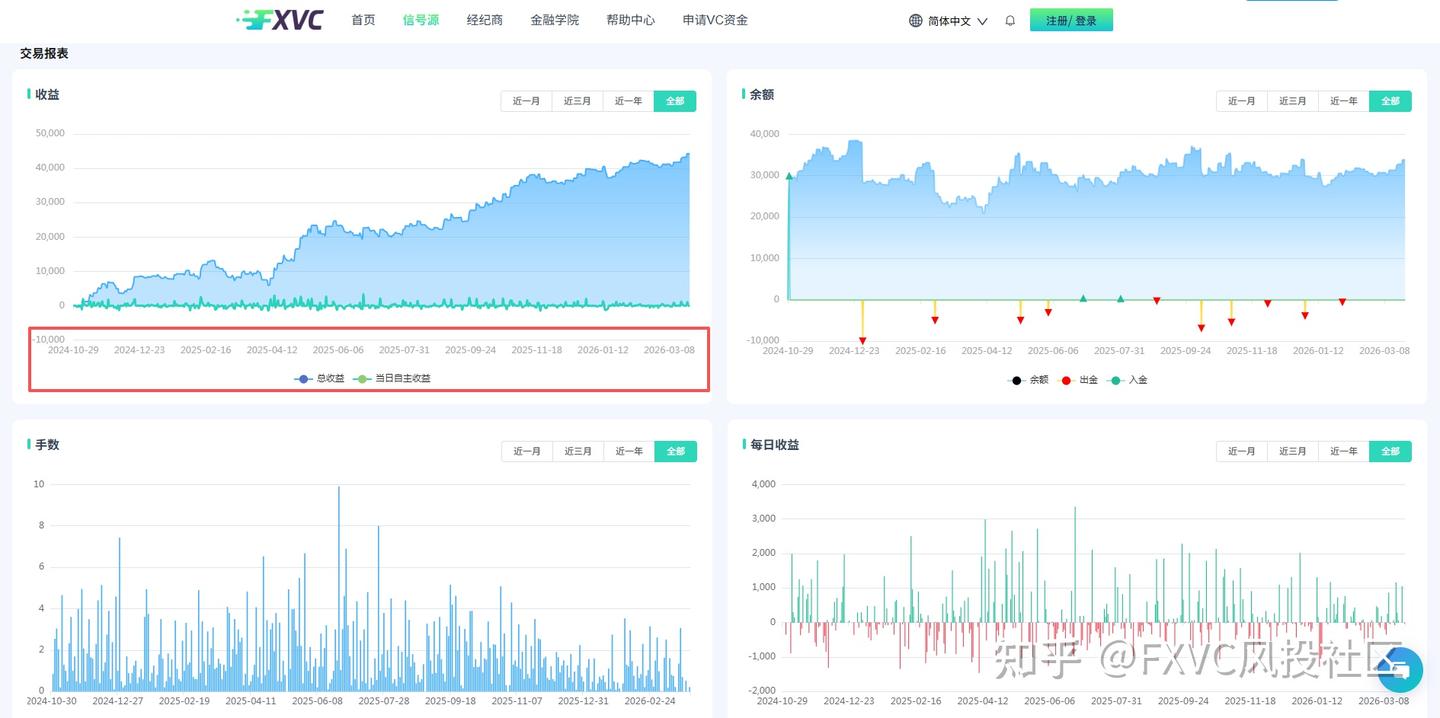This screenshot has width=1440, height=718.
Task: Click the globe language icon
Action: pyautogui.click(x=914, y=20)
